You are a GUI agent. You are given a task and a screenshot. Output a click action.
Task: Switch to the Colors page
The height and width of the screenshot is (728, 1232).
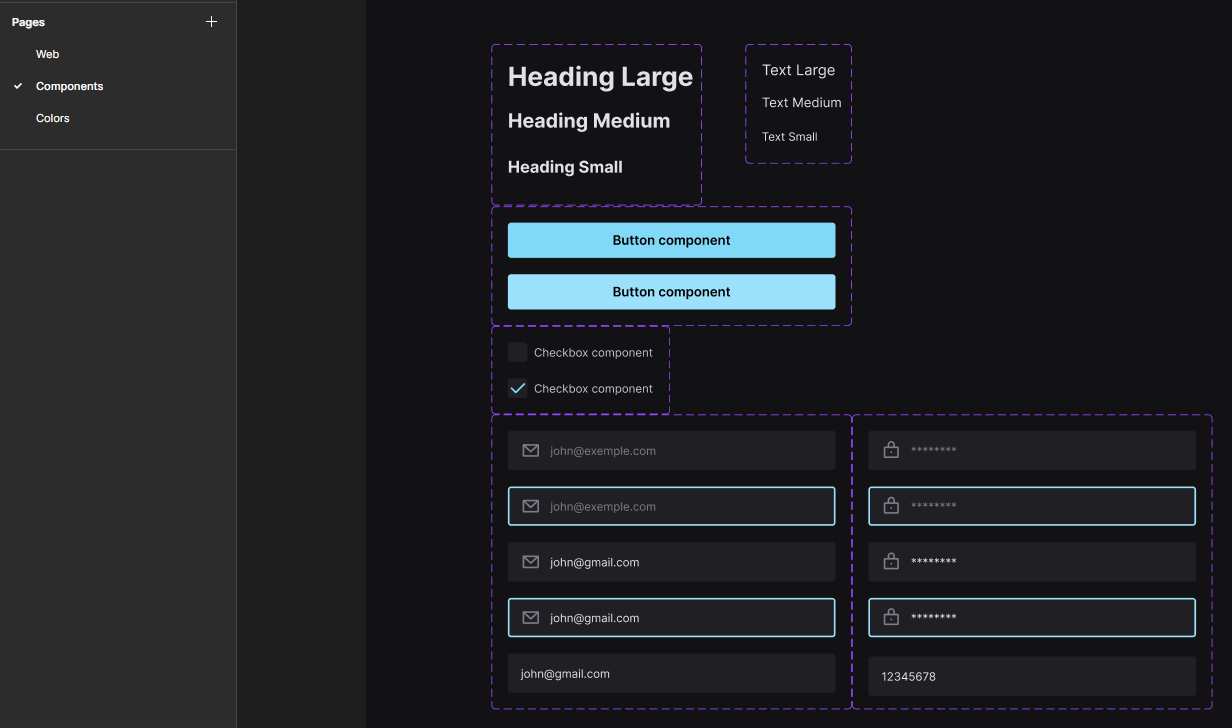52,118
